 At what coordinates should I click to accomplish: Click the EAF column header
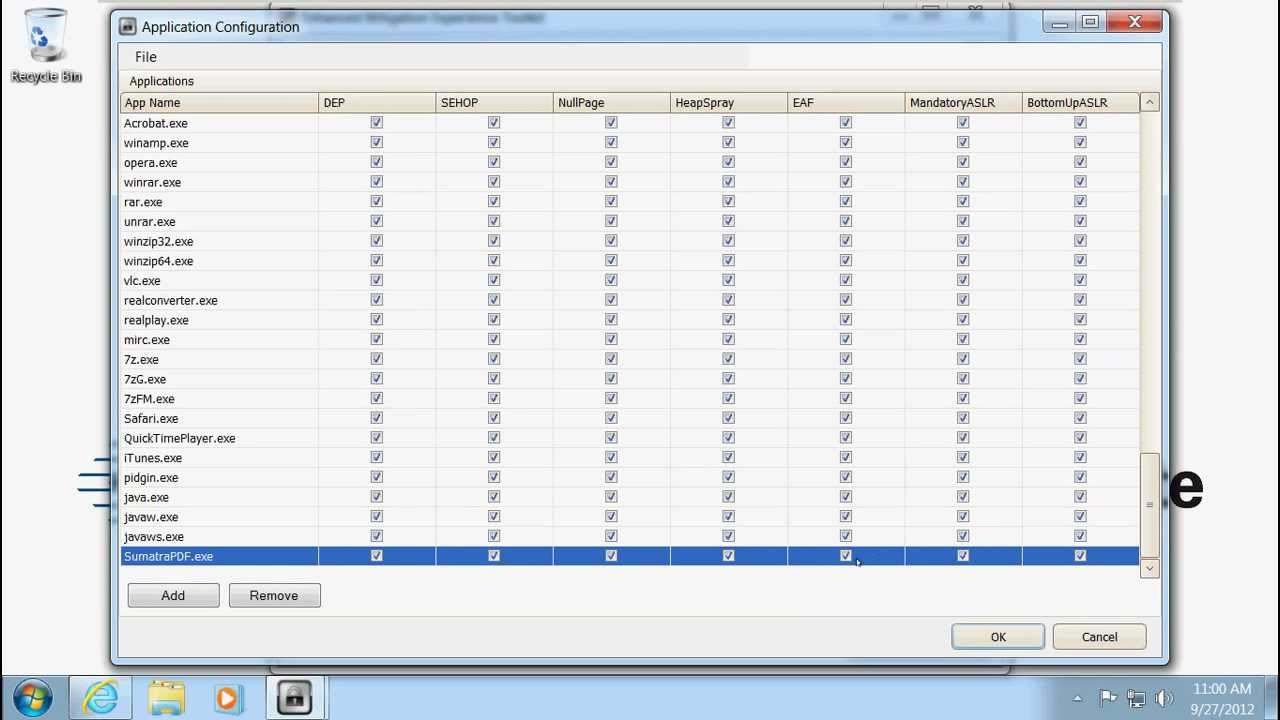[846, 103]
